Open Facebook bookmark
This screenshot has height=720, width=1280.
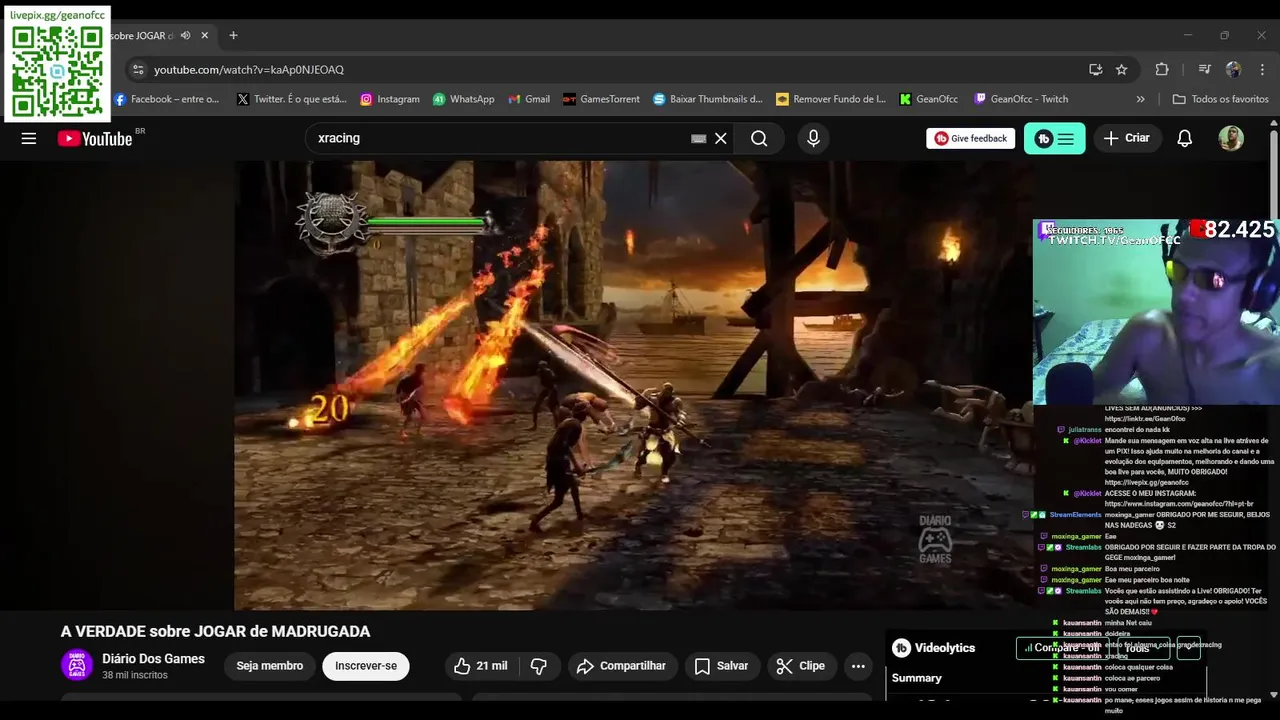[x=166, y=99]
